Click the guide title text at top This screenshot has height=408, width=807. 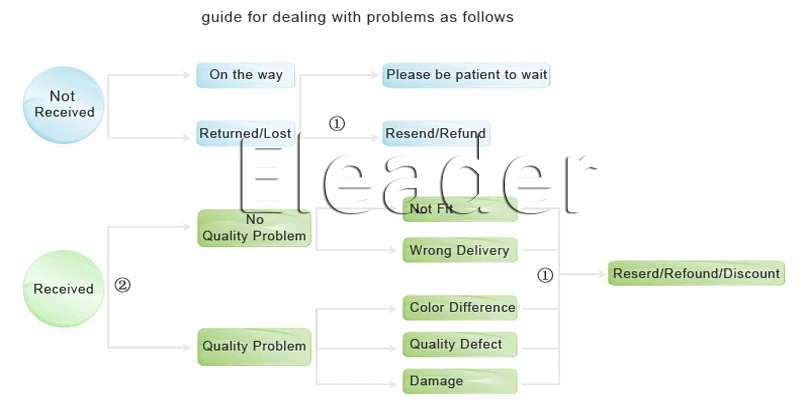tap(358, 18)
